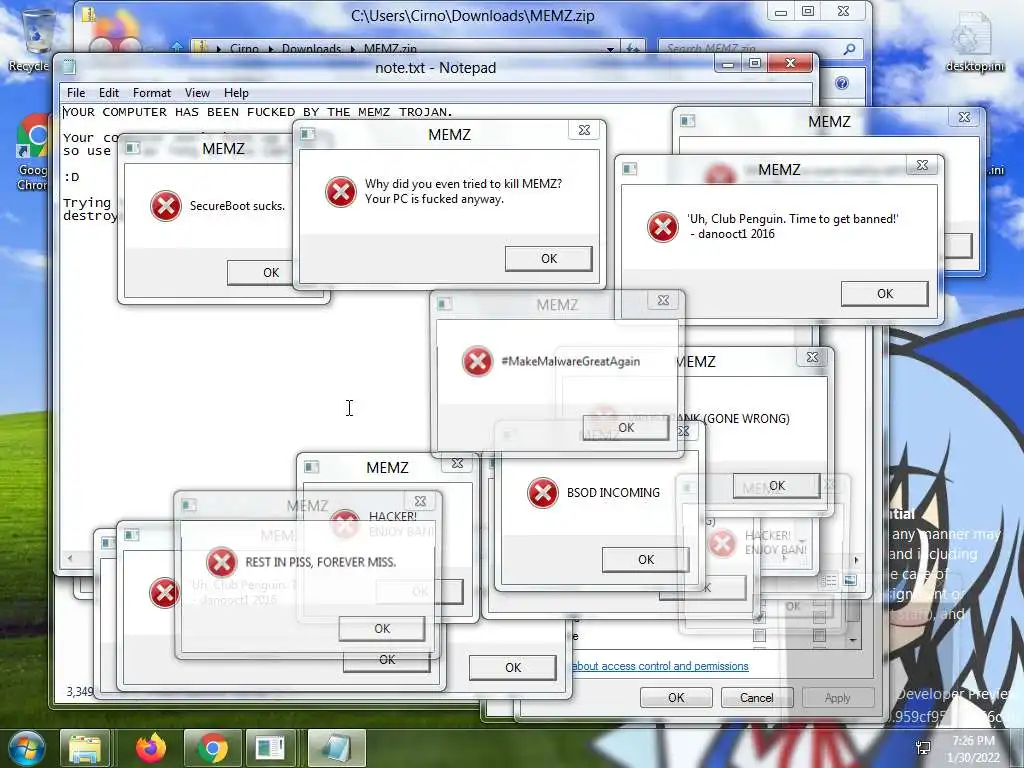Viewport: 1024px width, 768px height.
Task: Click OK on the BSOD INCOMING dialog
Action: 645,560
